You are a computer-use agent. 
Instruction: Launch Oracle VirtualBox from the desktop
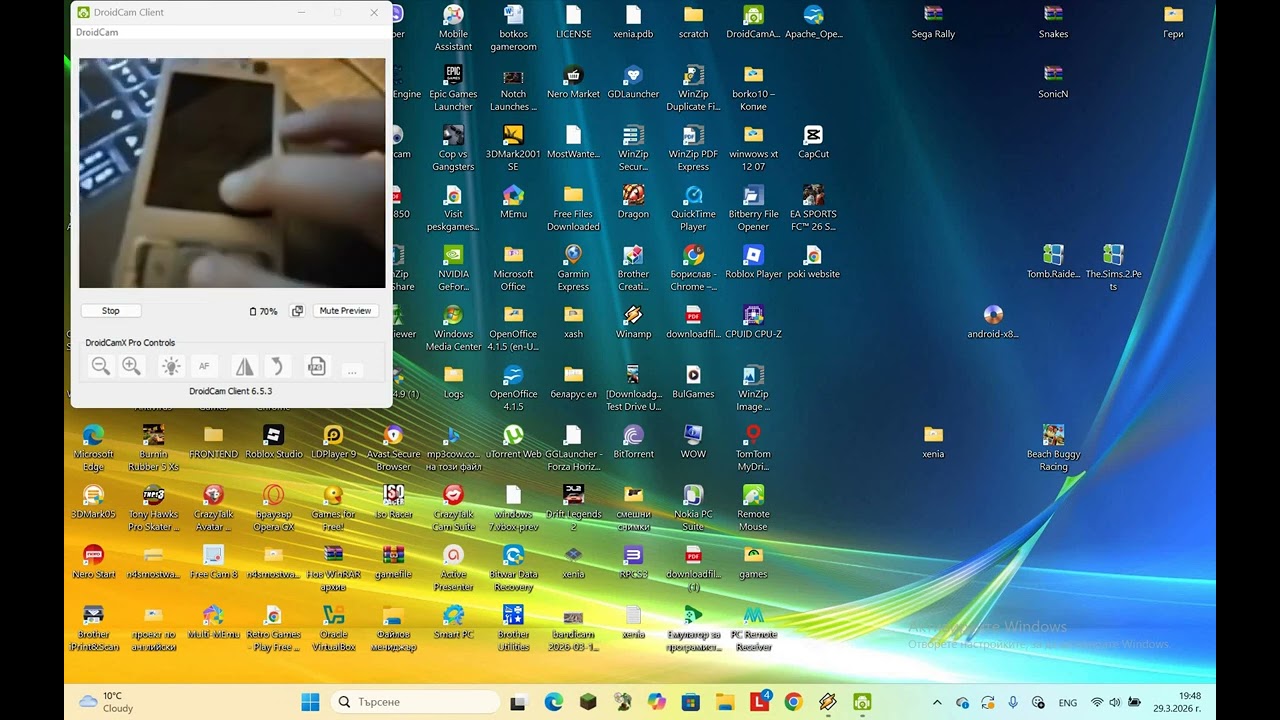[x=333, y=628]
